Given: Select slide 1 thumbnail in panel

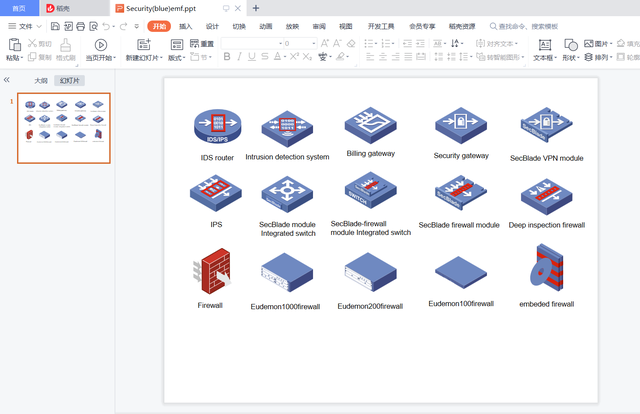Looking at the screenshot, I should [x=64, y=128].
